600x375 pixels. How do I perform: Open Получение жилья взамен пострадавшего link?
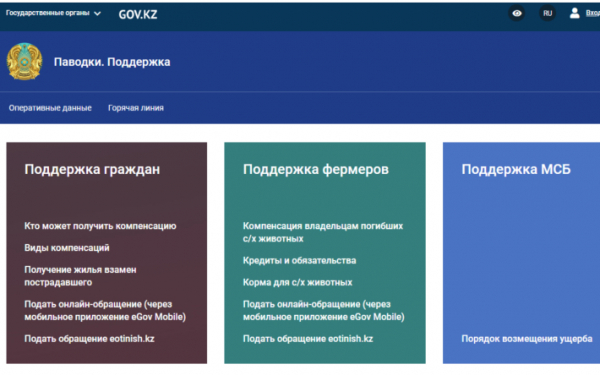80,276
